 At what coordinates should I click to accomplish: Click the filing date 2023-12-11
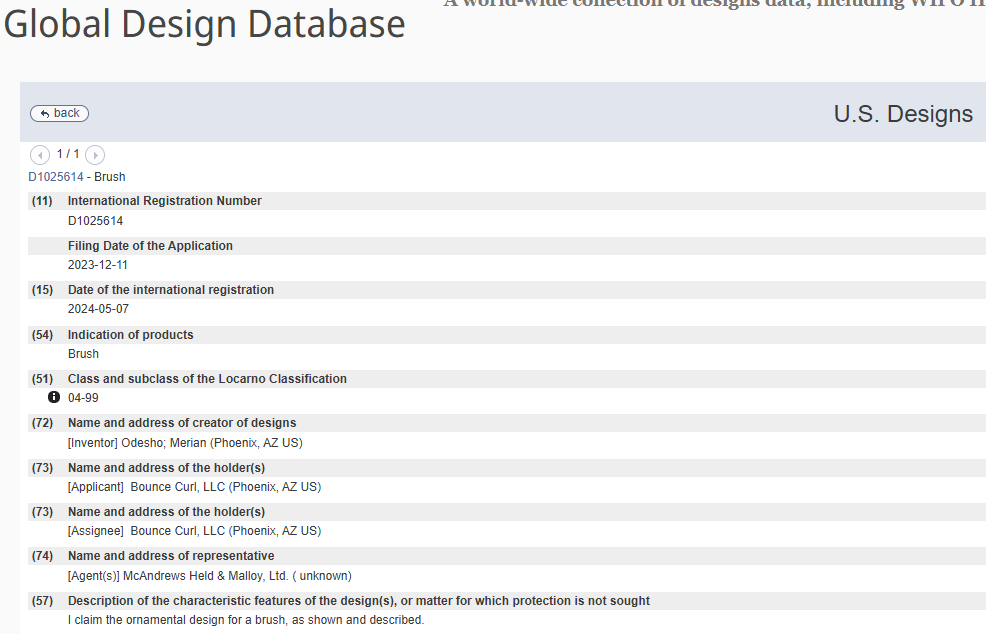tap(98, 265)
